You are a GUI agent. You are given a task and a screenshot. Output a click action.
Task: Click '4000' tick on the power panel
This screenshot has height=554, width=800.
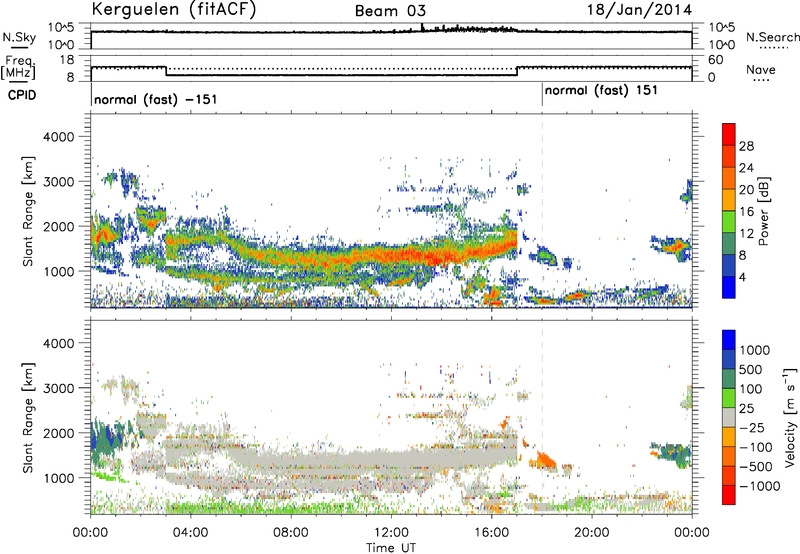(58, 137)
